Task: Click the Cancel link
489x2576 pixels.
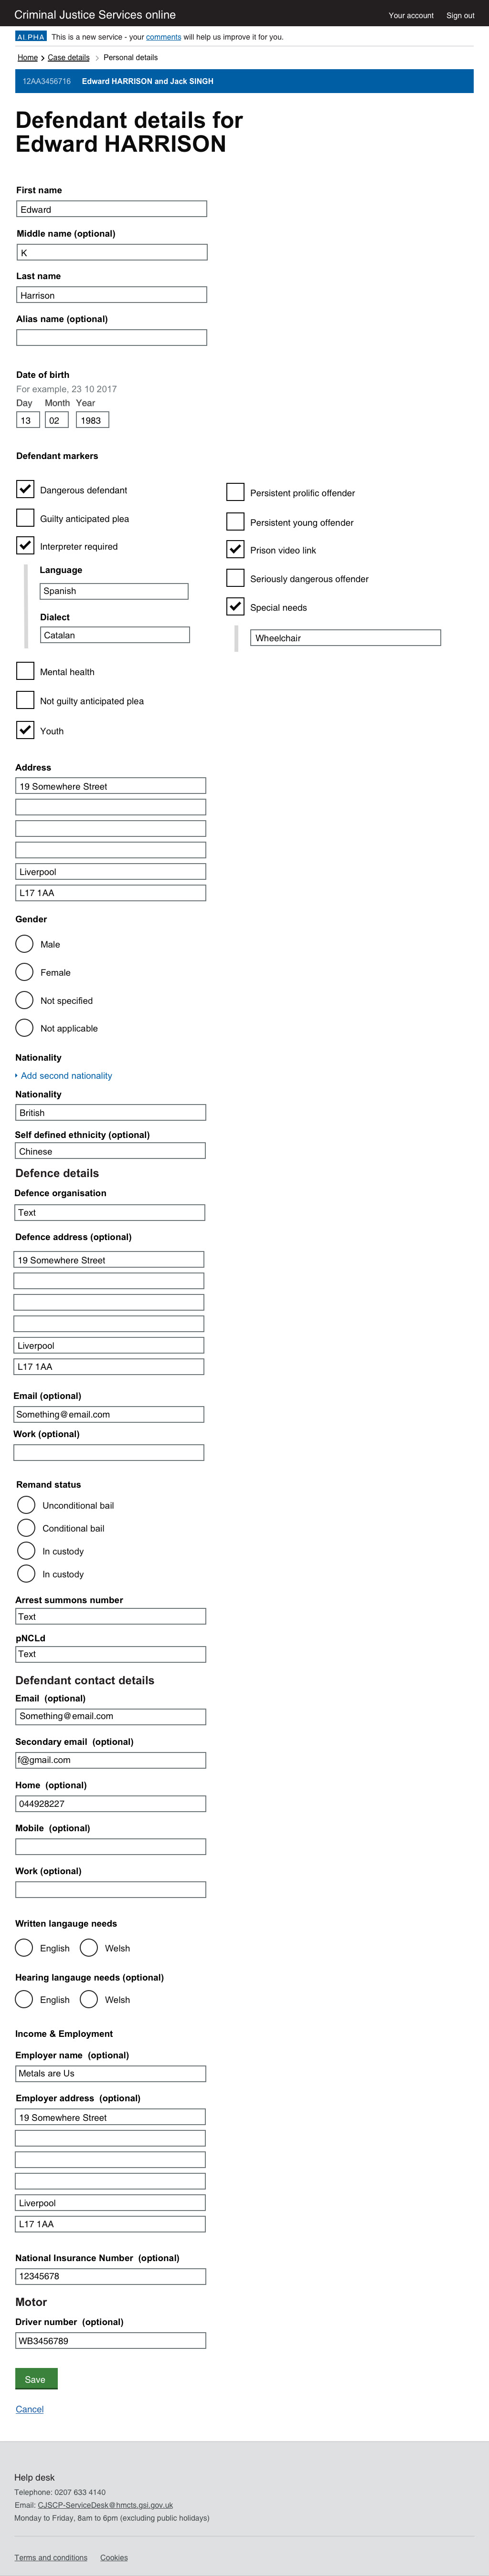Action: point(30,2409)
